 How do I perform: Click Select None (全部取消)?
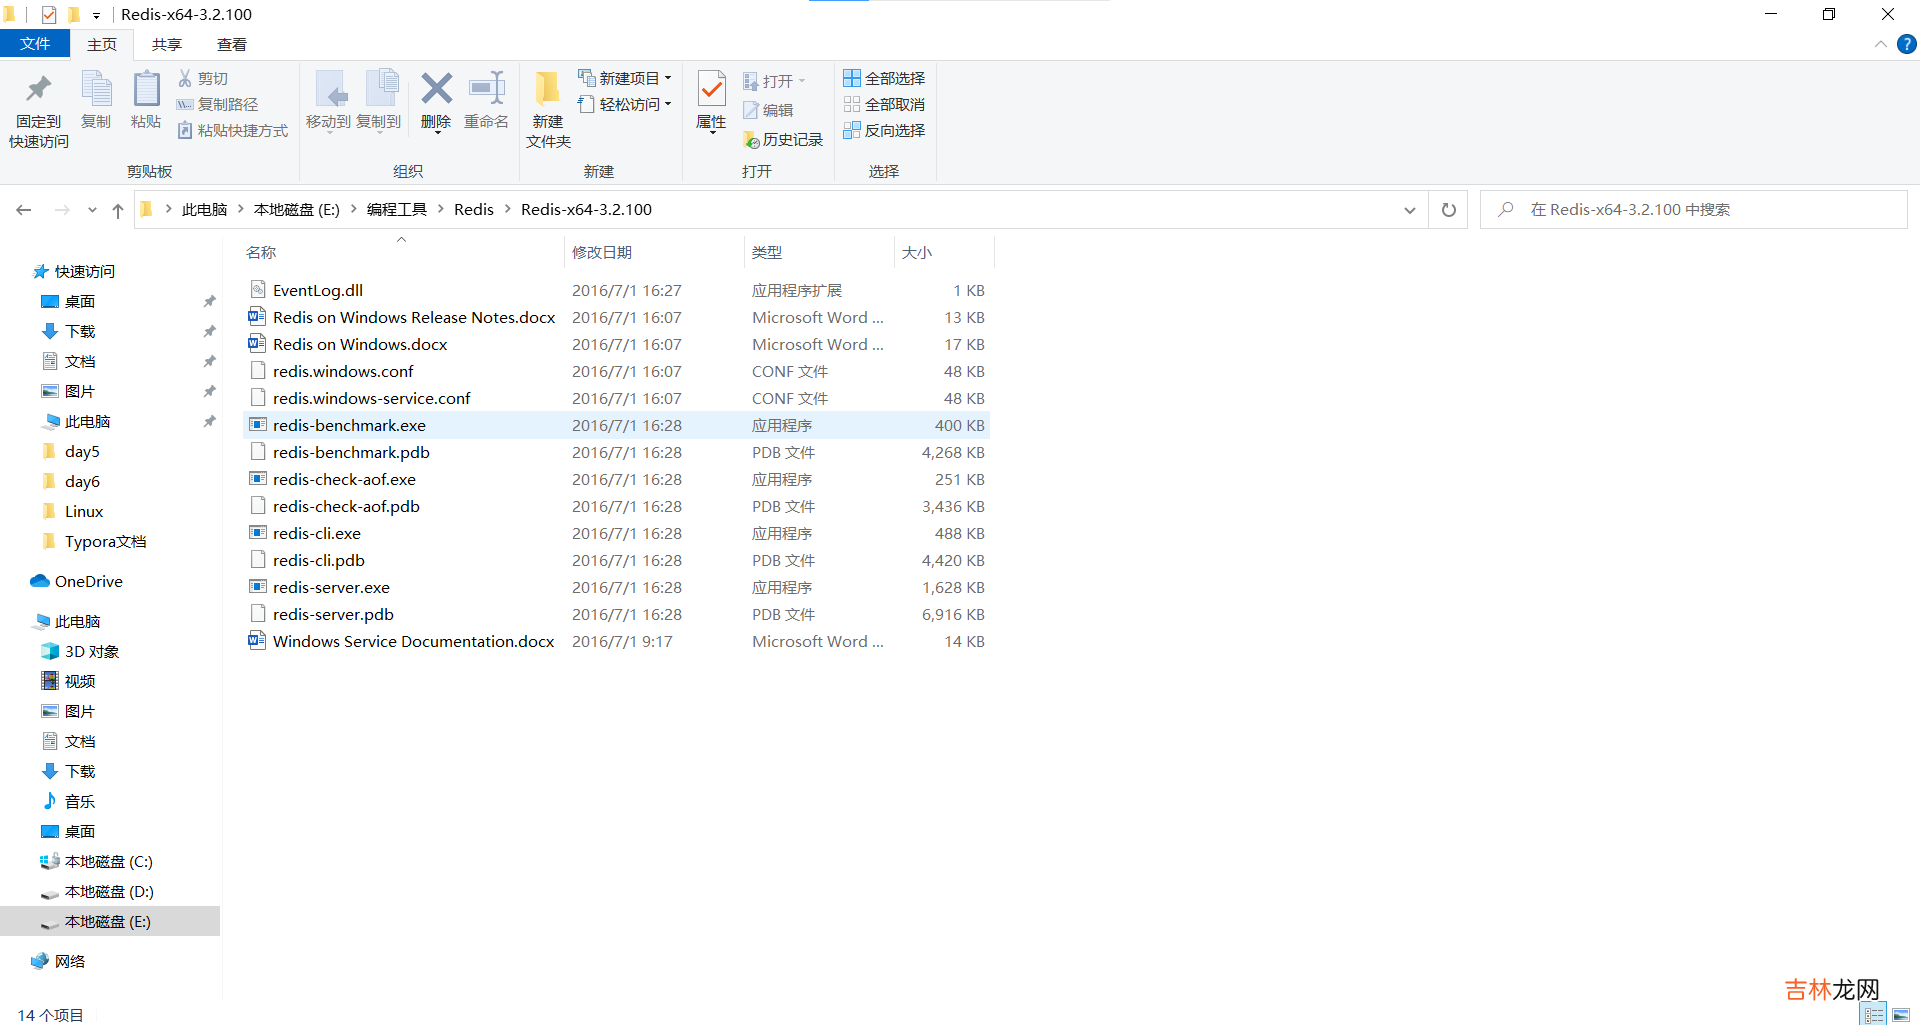[x=884, y=104]
